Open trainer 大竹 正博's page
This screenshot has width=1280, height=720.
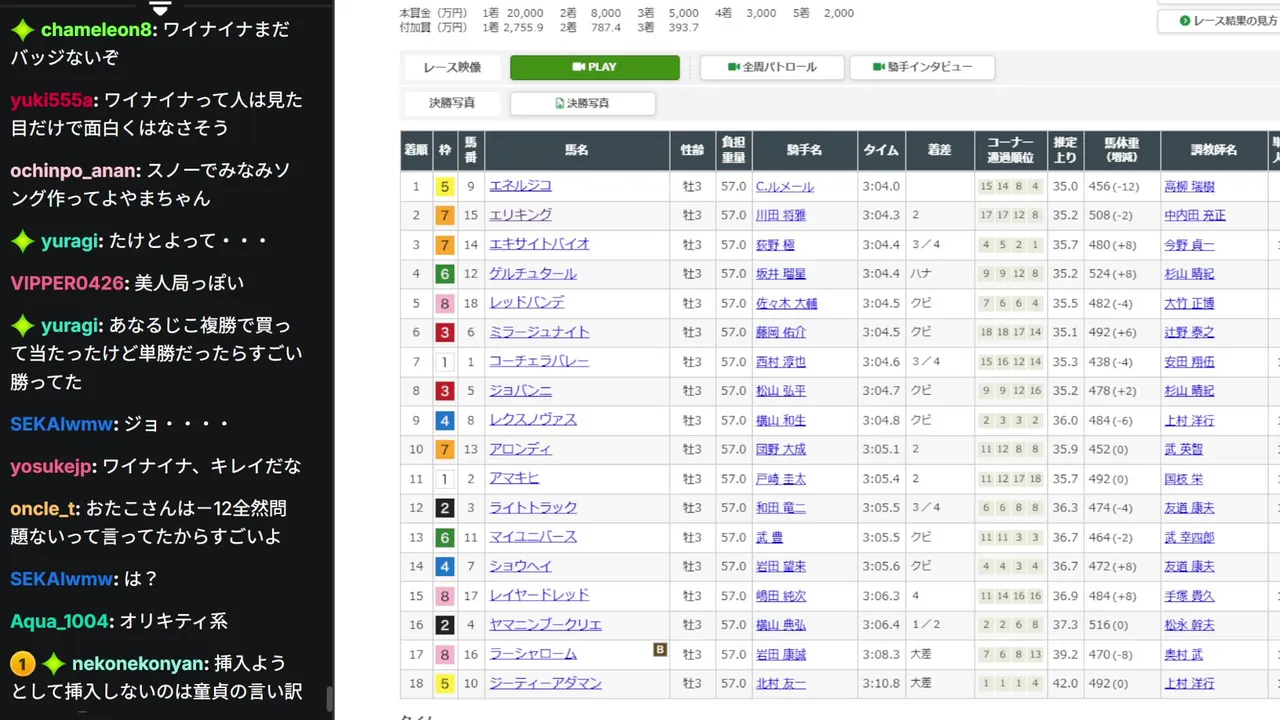pyautogui.click(x=1190, y=303)
